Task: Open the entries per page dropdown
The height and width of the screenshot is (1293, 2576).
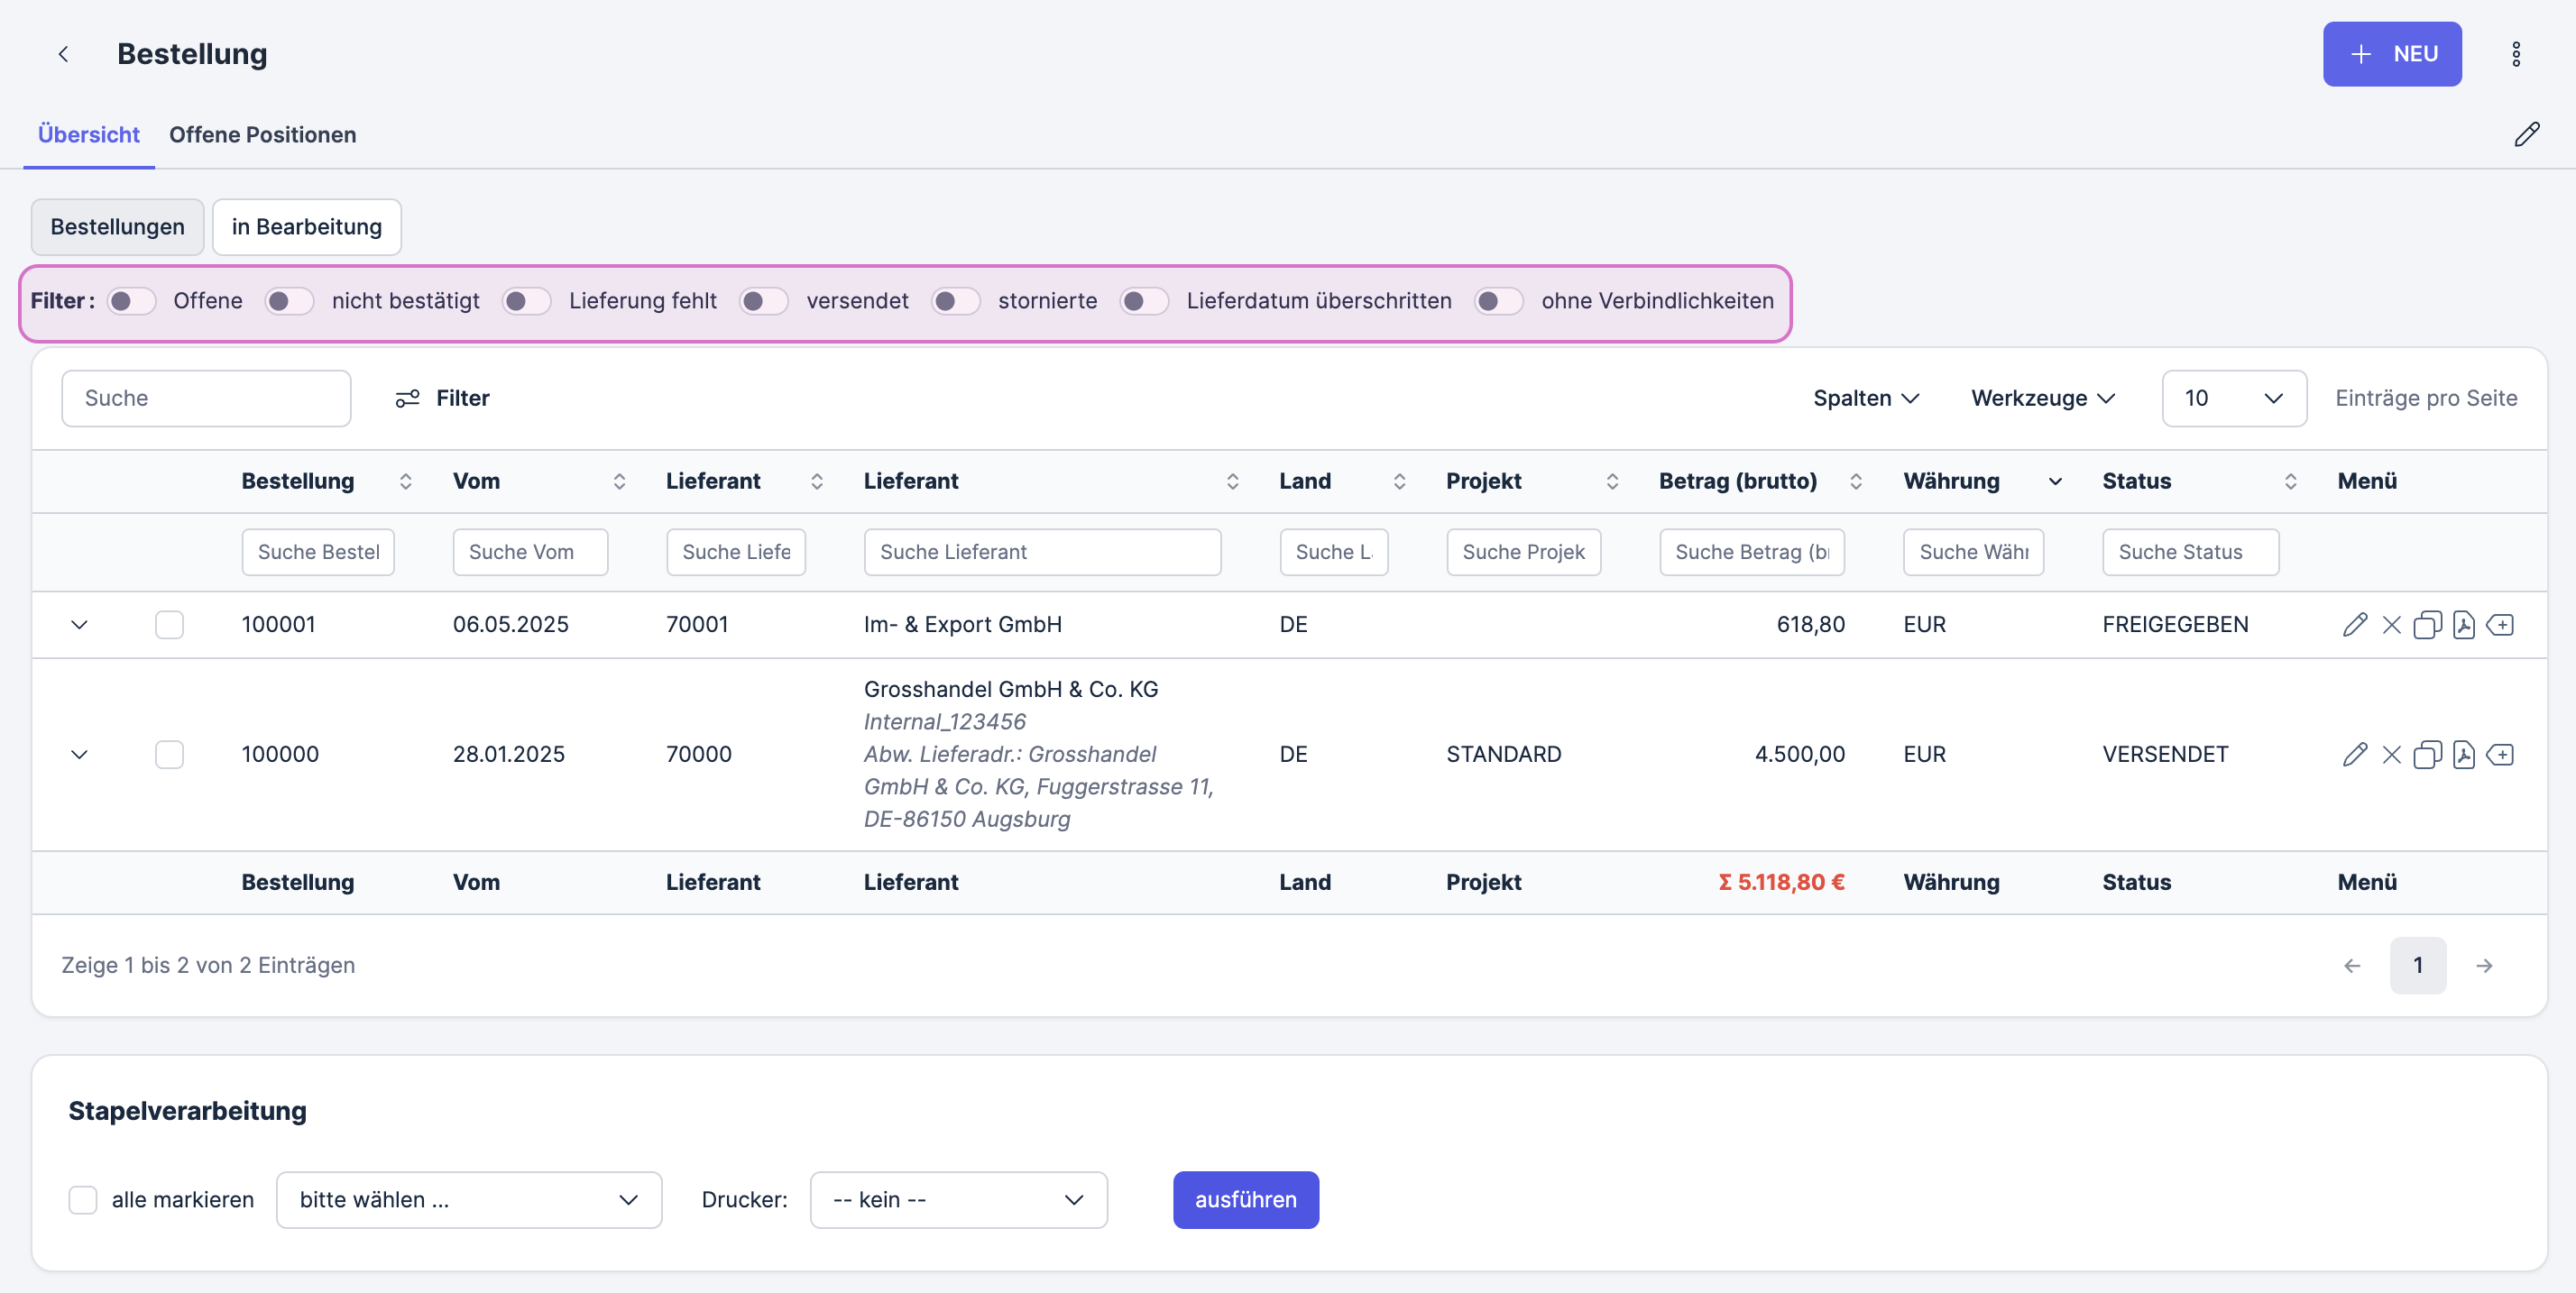Action: 2233,398
